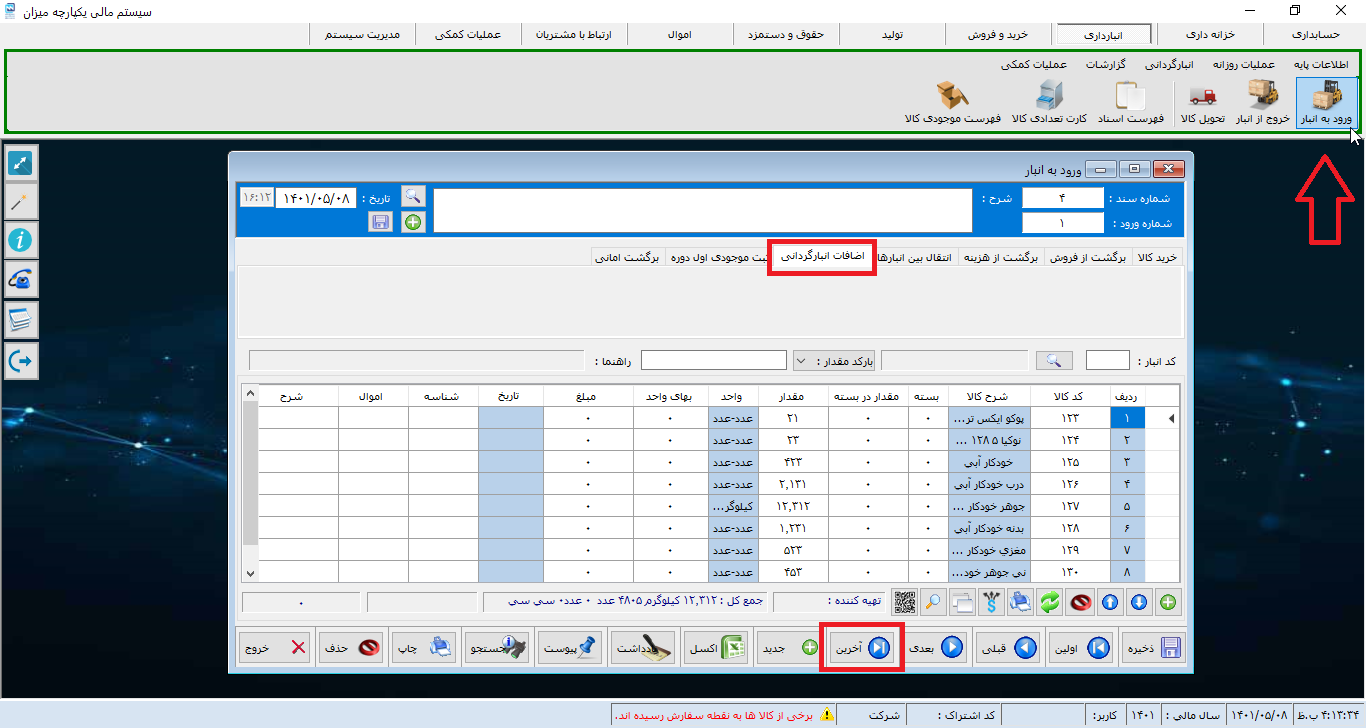Click the telephone icon in left sidebar
This screenshot has width=1366, height=728.
[21, 281]
